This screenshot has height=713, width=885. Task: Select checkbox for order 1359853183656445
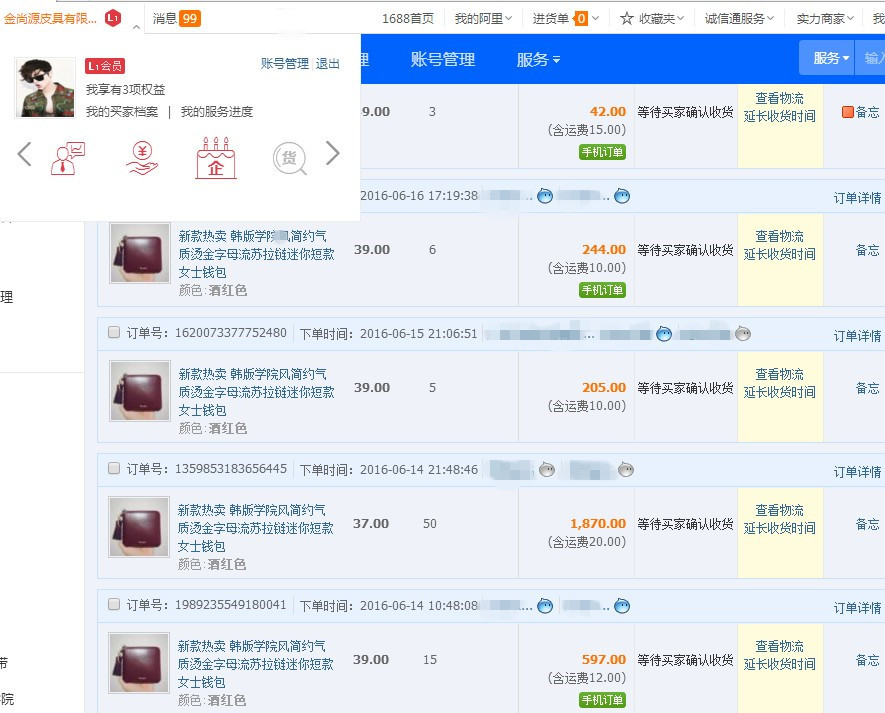pyautogui.click(x=114, y=468)
